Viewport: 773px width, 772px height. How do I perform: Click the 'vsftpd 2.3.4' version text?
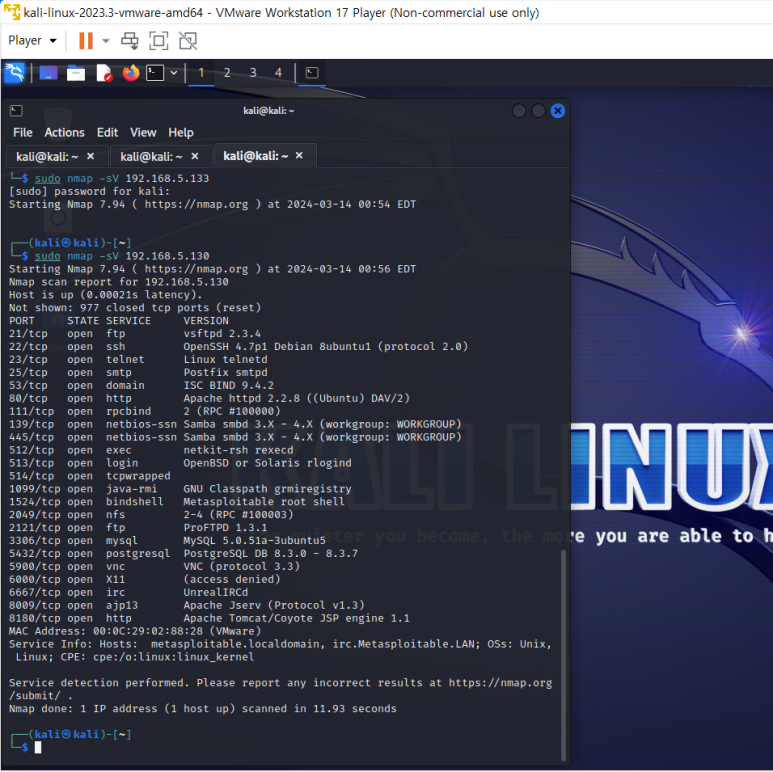click(222, 334)
